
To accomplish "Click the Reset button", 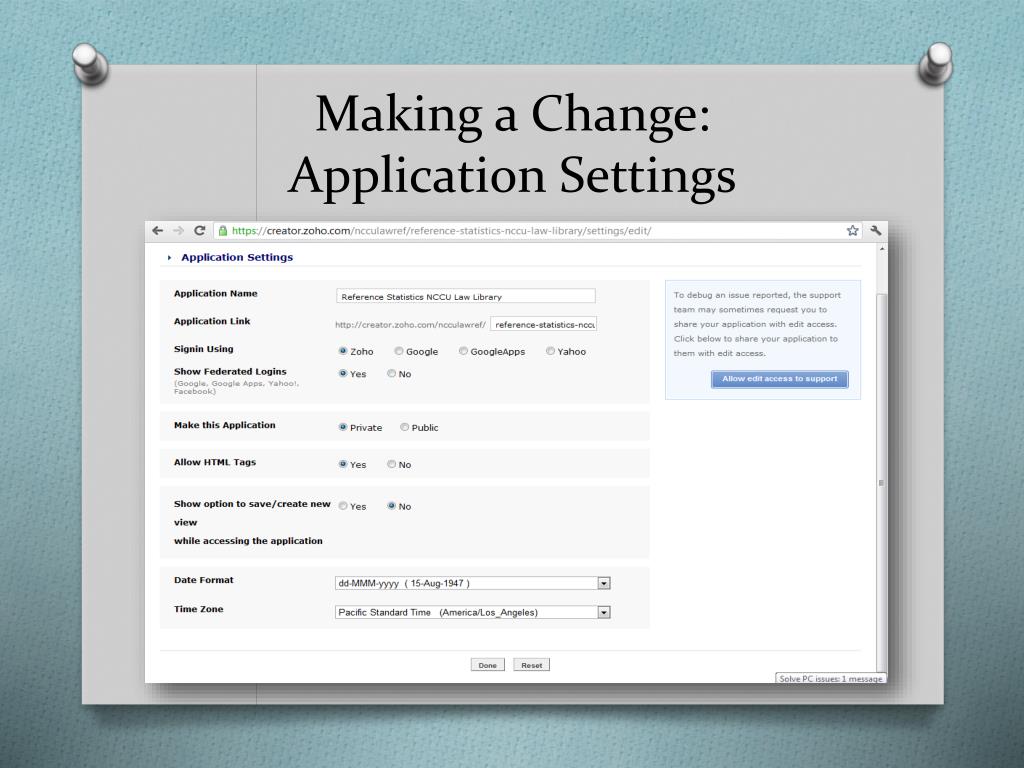I will [x=532, y=665].
